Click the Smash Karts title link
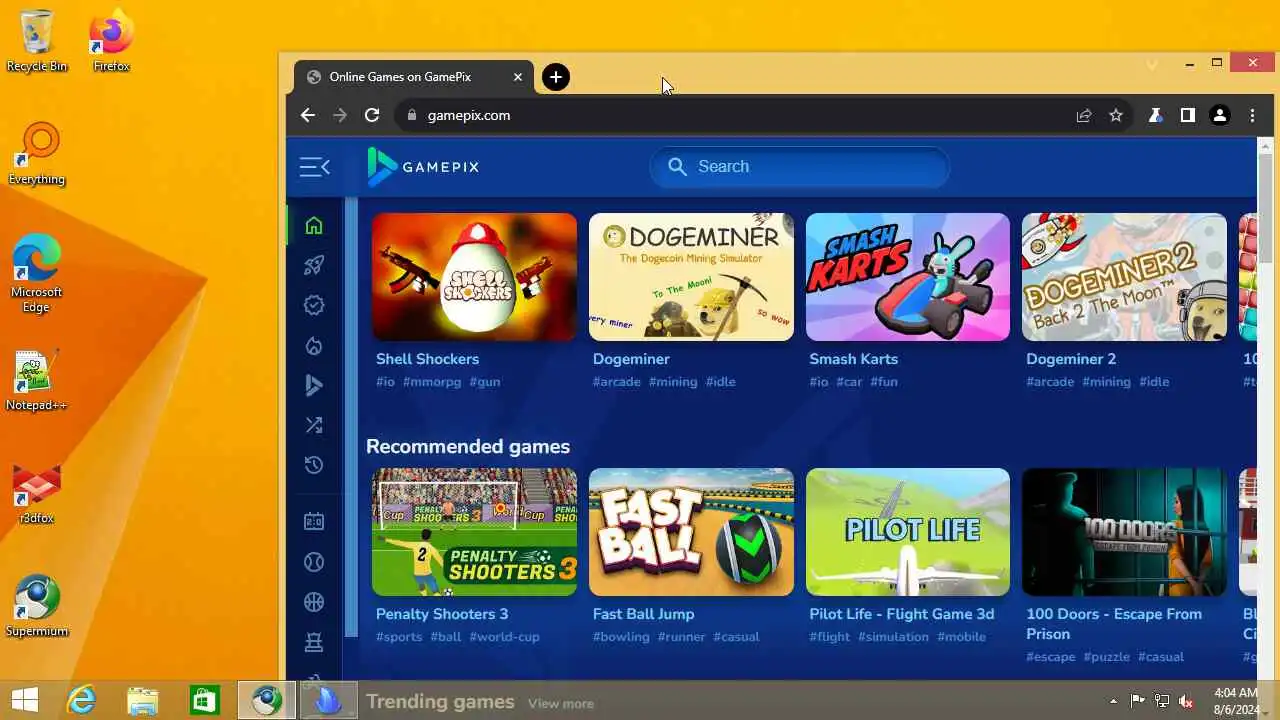The height and width of the screenshot is (720, 1280). coord(853,359)
